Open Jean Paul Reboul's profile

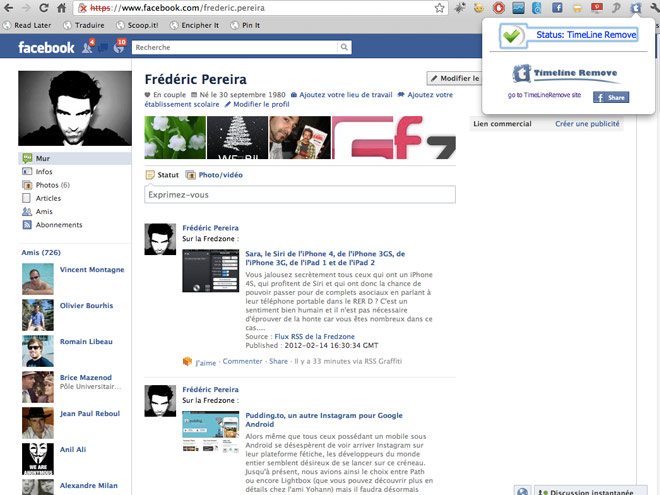coord(90,414)
